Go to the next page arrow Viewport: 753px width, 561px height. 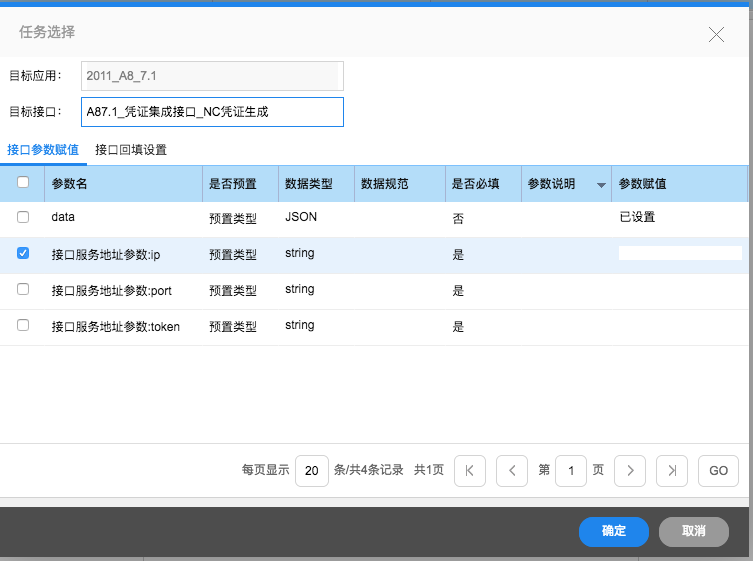[629, 470]
